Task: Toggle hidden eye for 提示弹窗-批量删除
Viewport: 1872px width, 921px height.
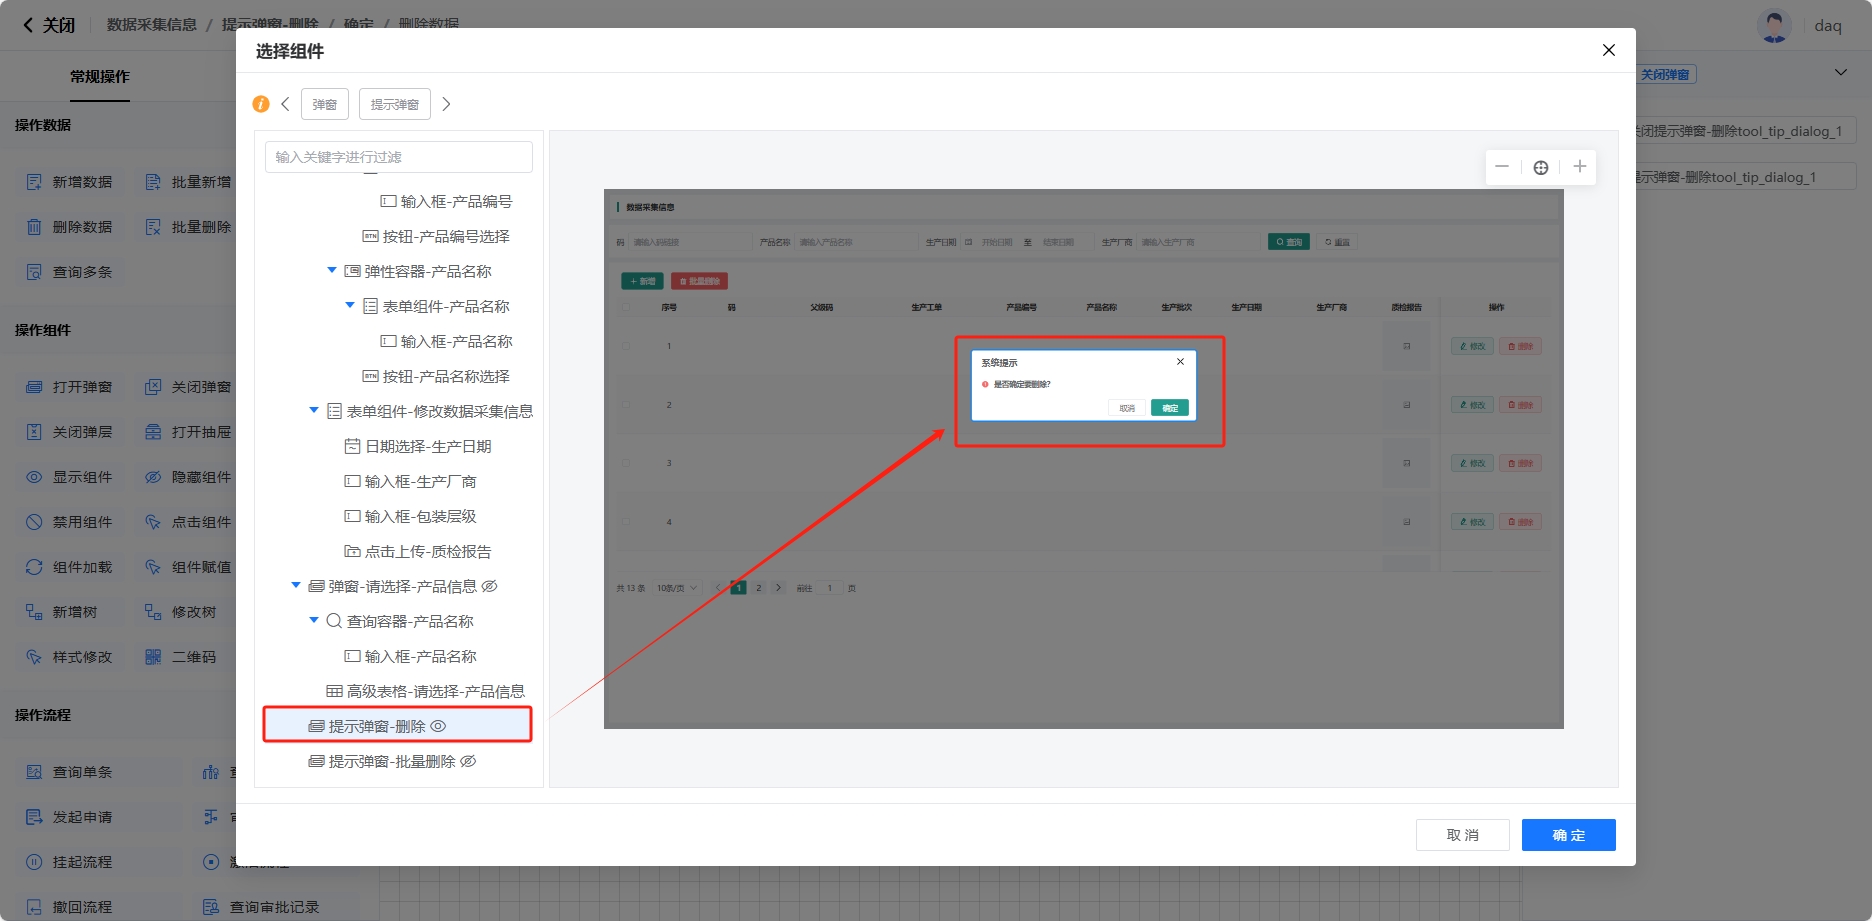Action: [x=468, y=761]
